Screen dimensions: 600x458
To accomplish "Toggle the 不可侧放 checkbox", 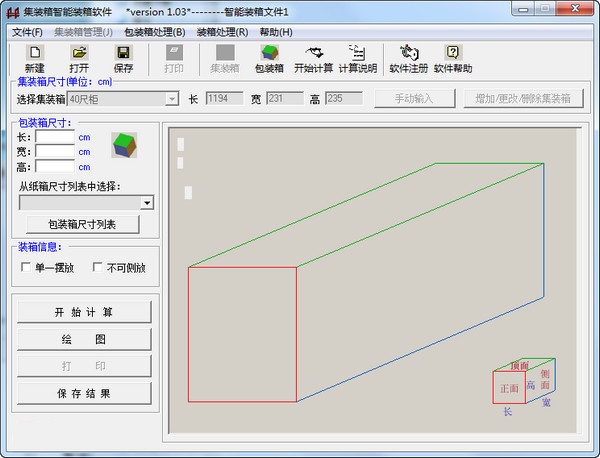I will tap(97, 268).
